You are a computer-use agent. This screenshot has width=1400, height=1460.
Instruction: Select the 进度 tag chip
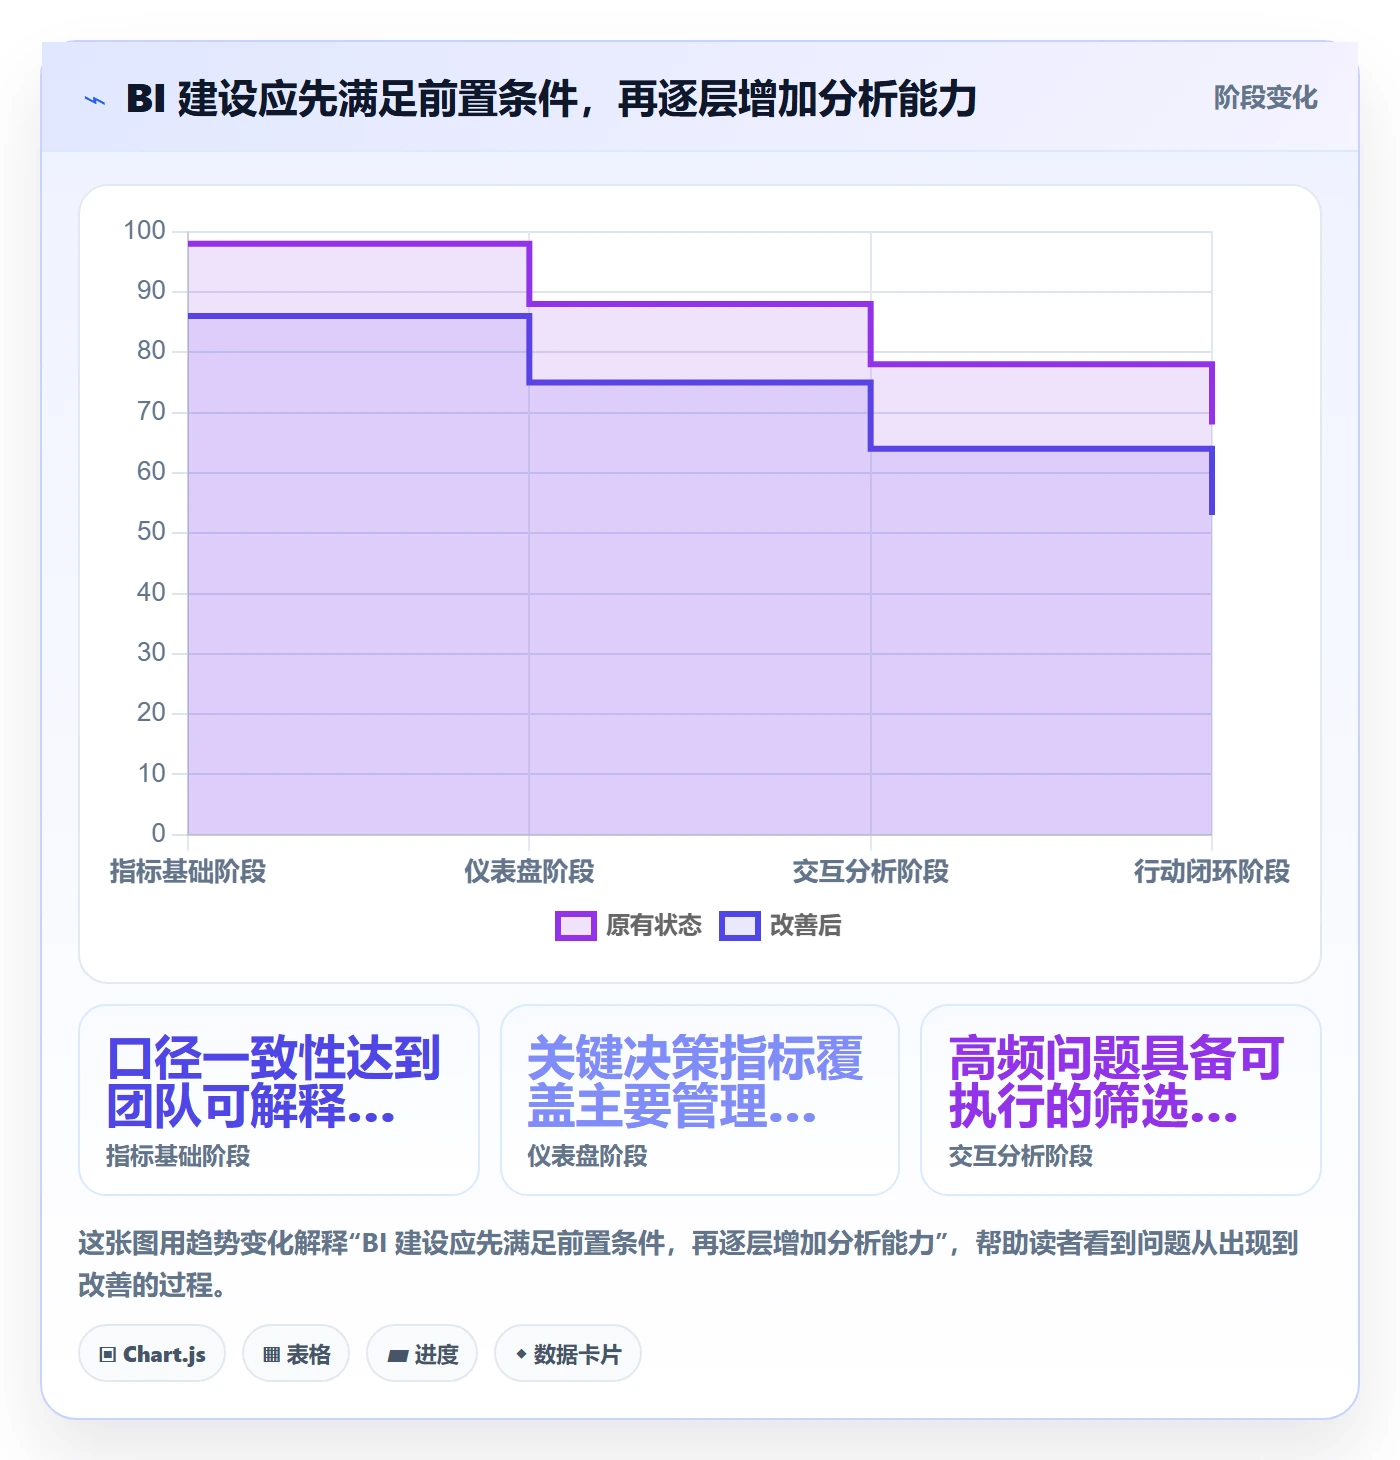[422, 1354]
